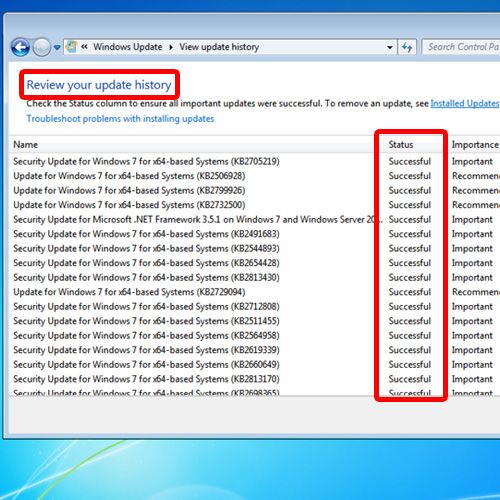Click the Forward navigation button
The width and height of the screenshot is (500, 500).
[x=42, y=47]
